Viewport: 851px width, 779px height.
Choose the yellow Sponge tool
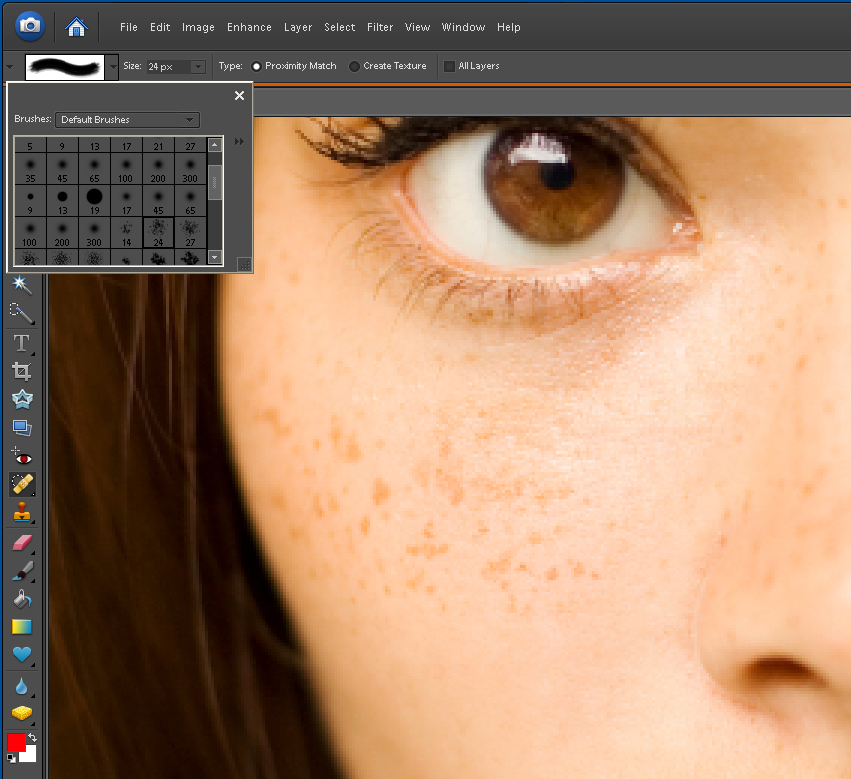point(21,713)
